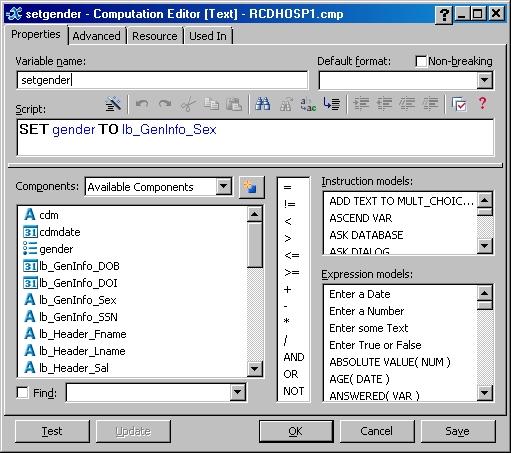Open the Find combo box arrow
The height and width of the screenshot is (453, 511).
pos(238,392)
